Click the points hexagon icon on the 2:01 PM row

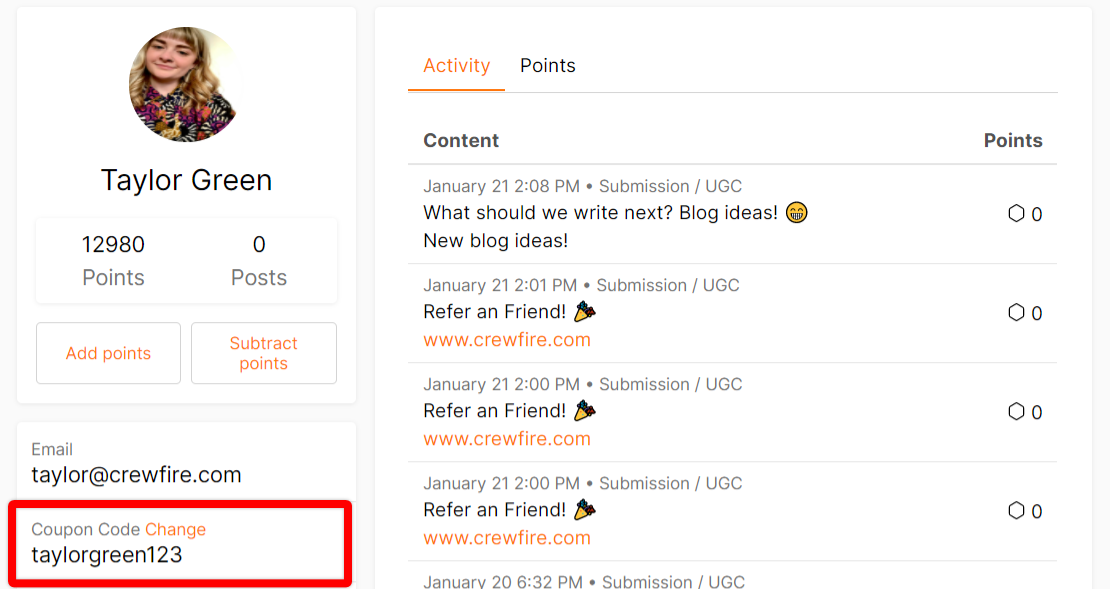[1016, 312]
